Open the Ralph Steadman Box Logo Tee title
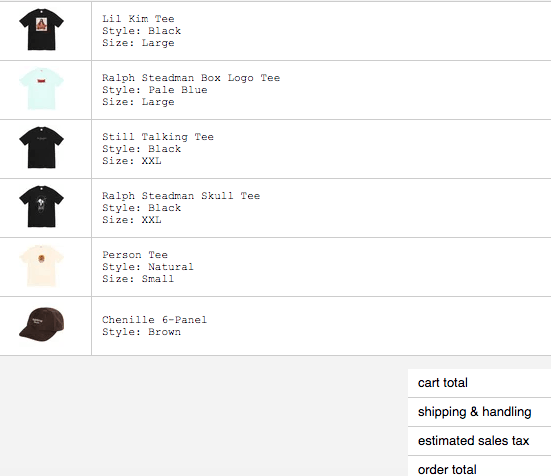Image resolution: width=551 pixels, height=476 pixels. click(191, 78)
